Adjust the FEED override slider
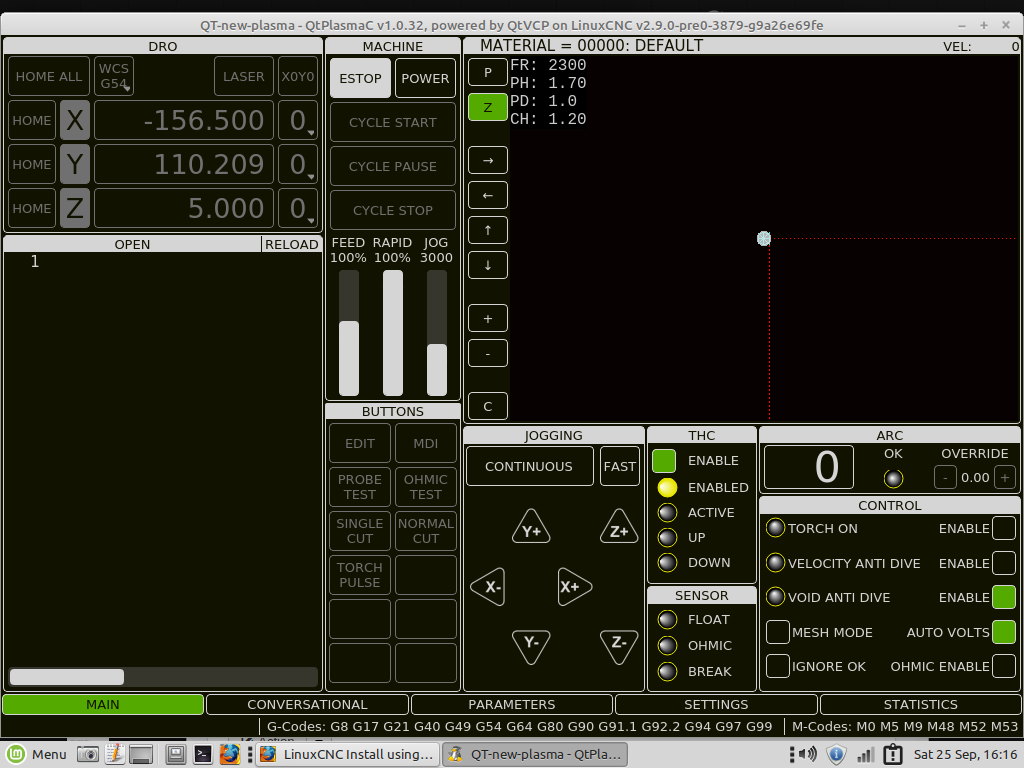The image size is (1024, 768). coord(349,333)
